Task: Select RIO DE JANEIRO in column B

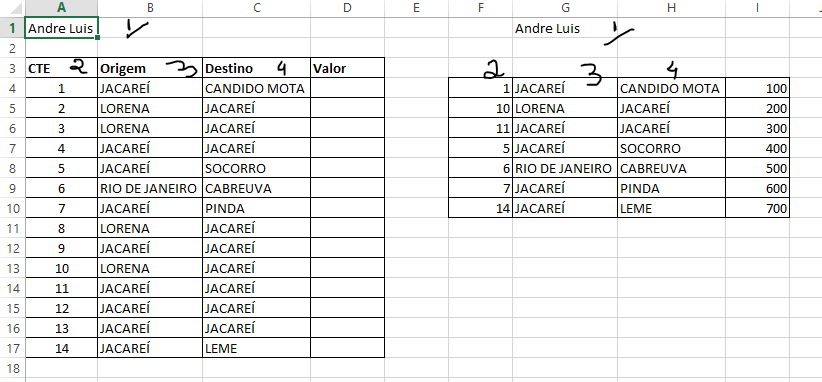Action: coord(150,189)
